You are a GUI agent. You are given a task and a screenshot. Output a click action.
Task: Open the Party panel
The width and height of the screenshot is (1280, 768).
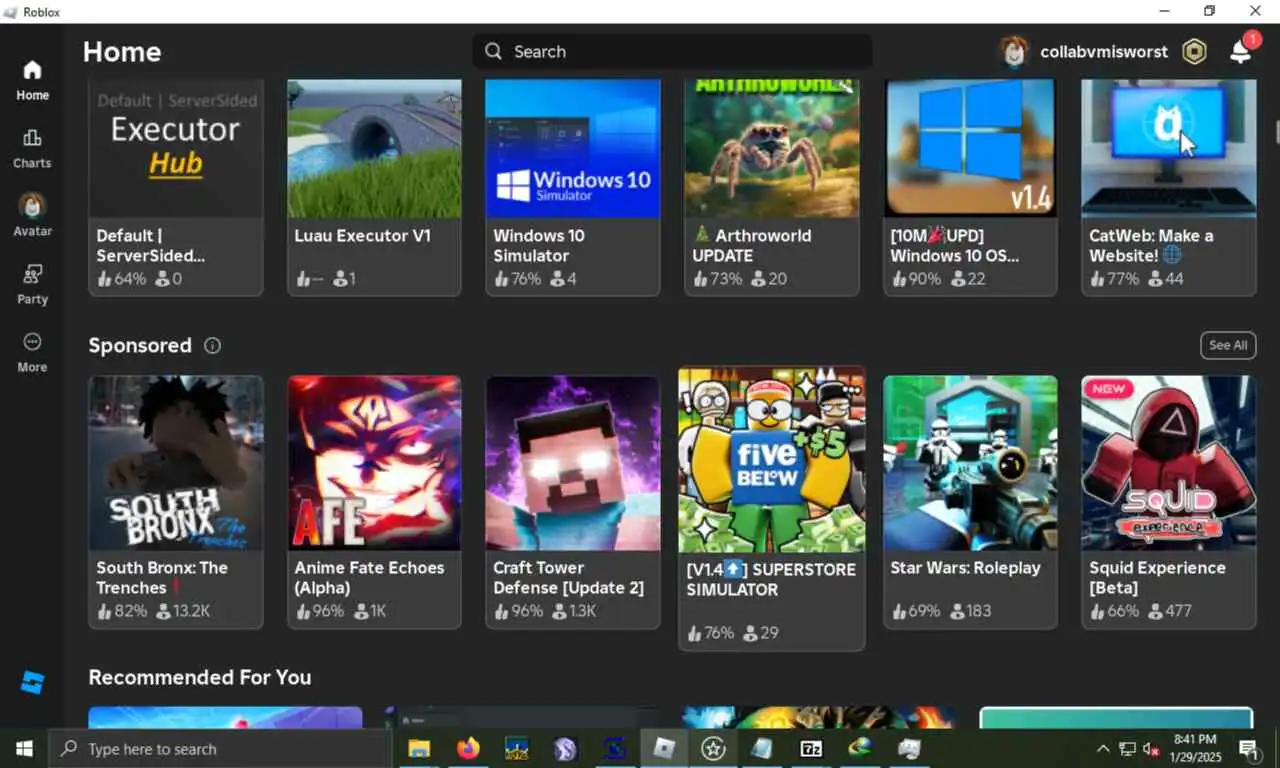click(32, 284)
